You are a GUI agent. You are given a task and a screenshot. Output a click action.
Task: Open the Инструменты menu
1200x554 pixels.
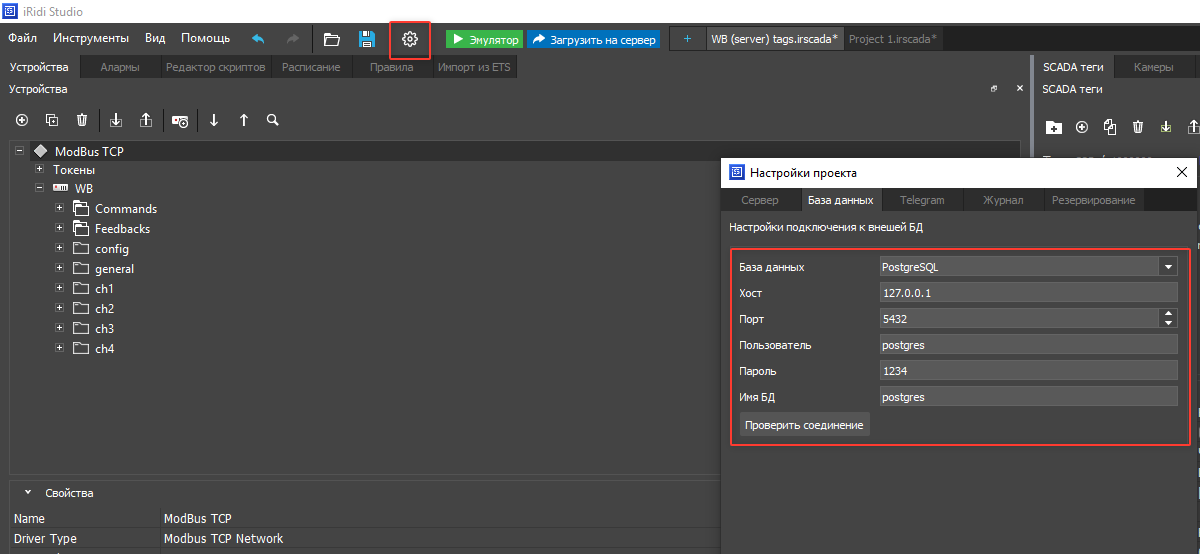[91, 39]
